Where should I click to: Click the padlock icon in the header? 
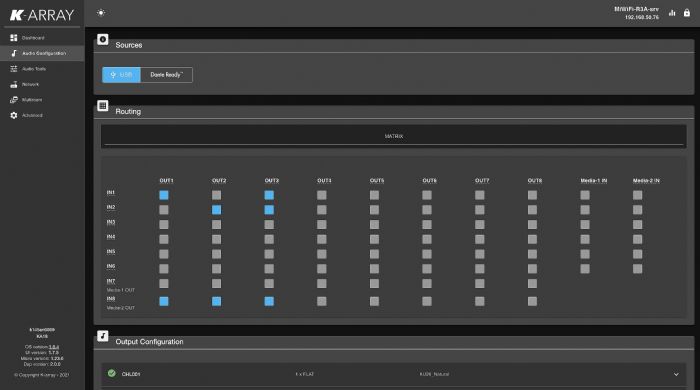(687, 13)
